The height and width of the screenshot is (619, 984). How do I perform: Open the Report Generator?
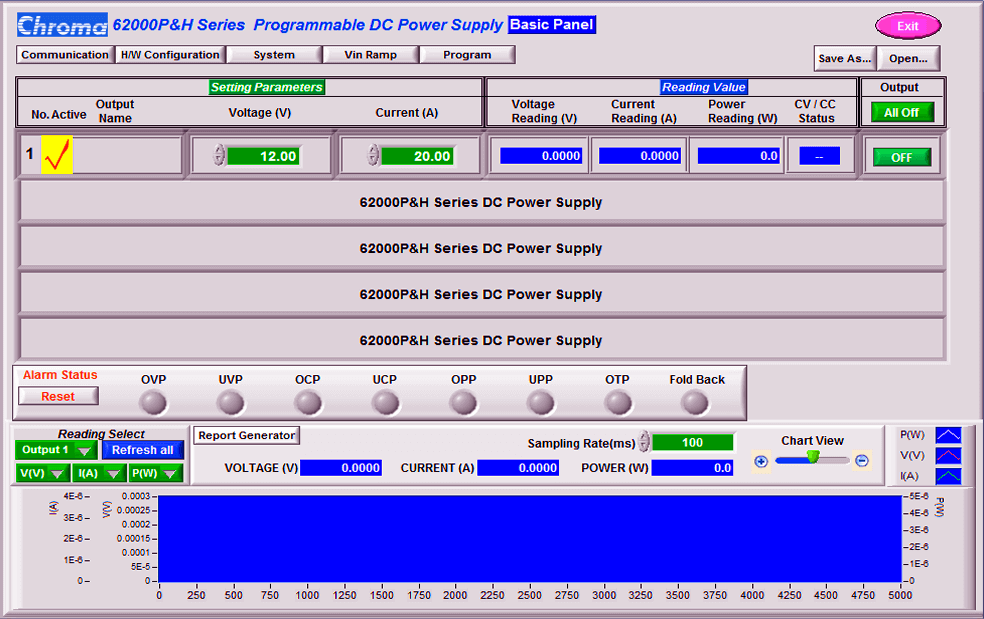click(x=247, y=435)
